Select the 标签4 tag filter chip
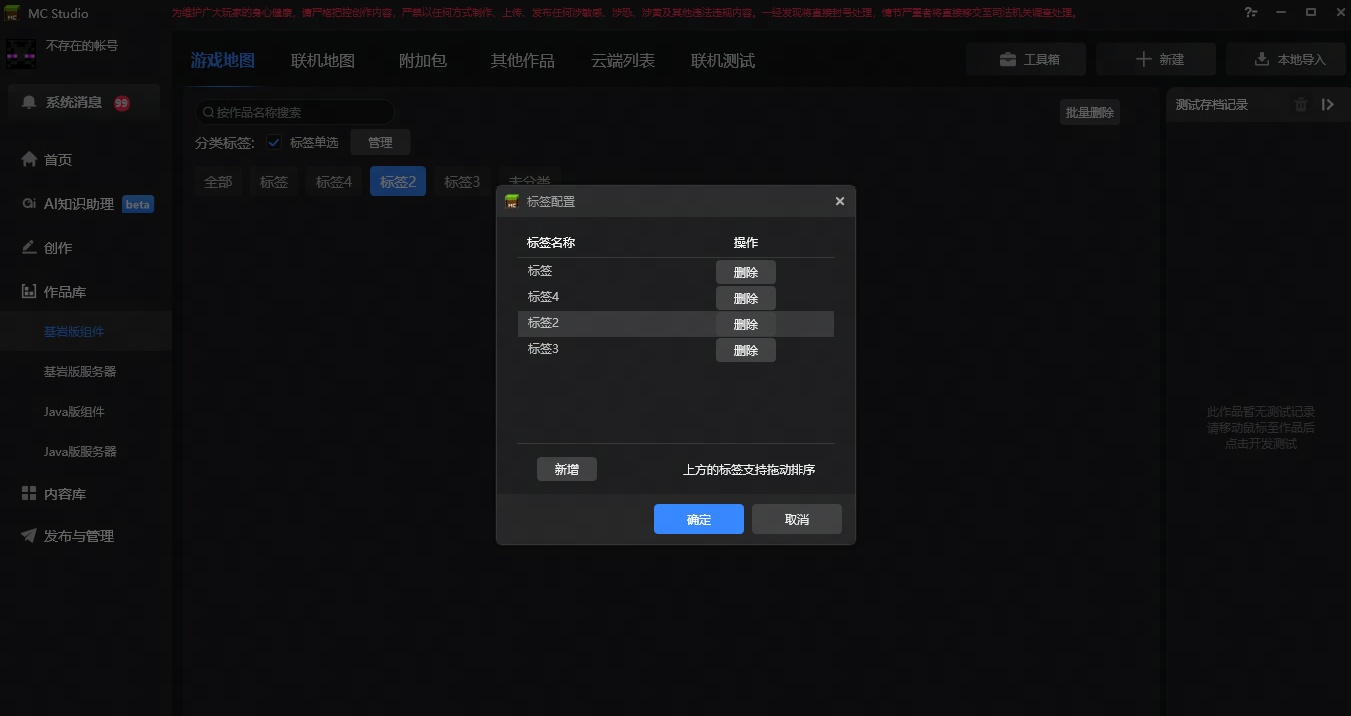The width and height of the screenshot is (1351, 716). [334, 181]
